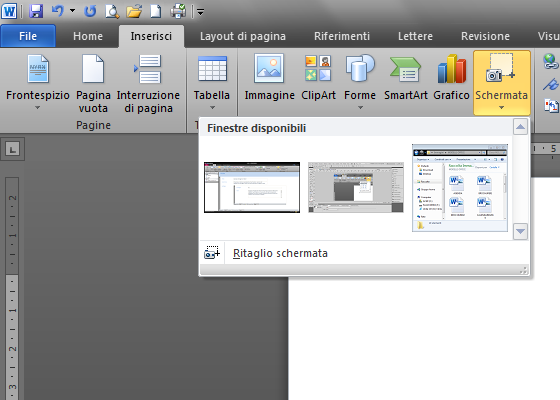Open the Layout di pagina tab

[x=243, y=36]
